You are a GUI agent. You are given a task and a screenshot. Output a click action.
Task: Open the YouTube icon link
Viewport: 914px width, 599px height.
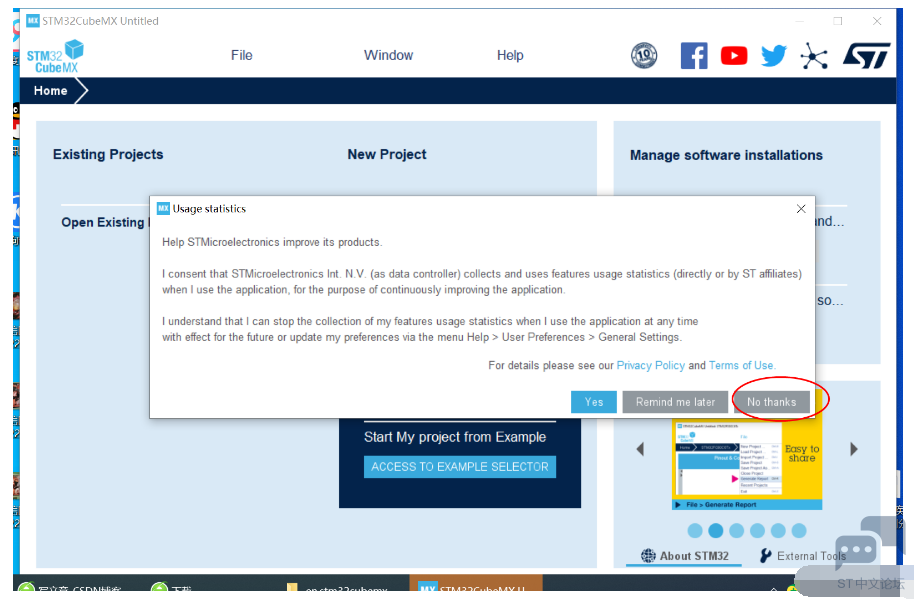[734, 56]
